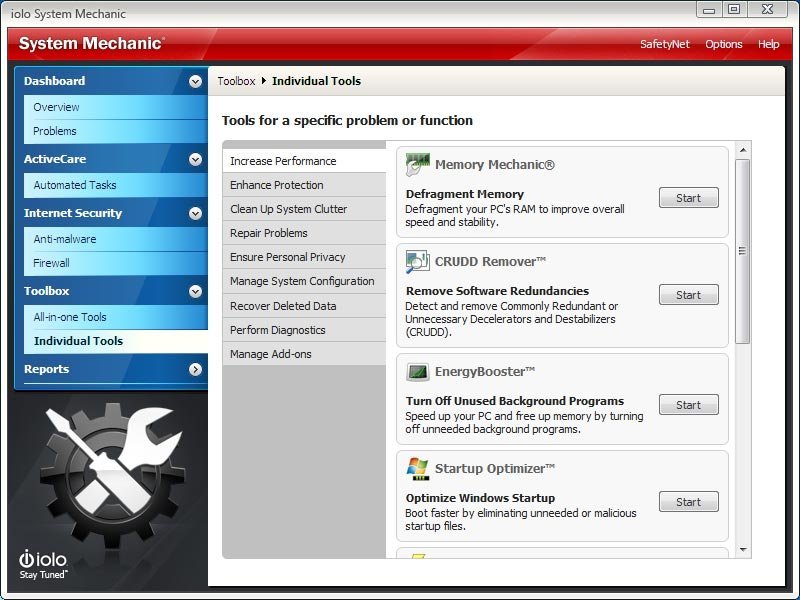Viewport: 800px width, 600px height.
Task: Collapse the Internet Security section chevron
Action: point(195,213)
